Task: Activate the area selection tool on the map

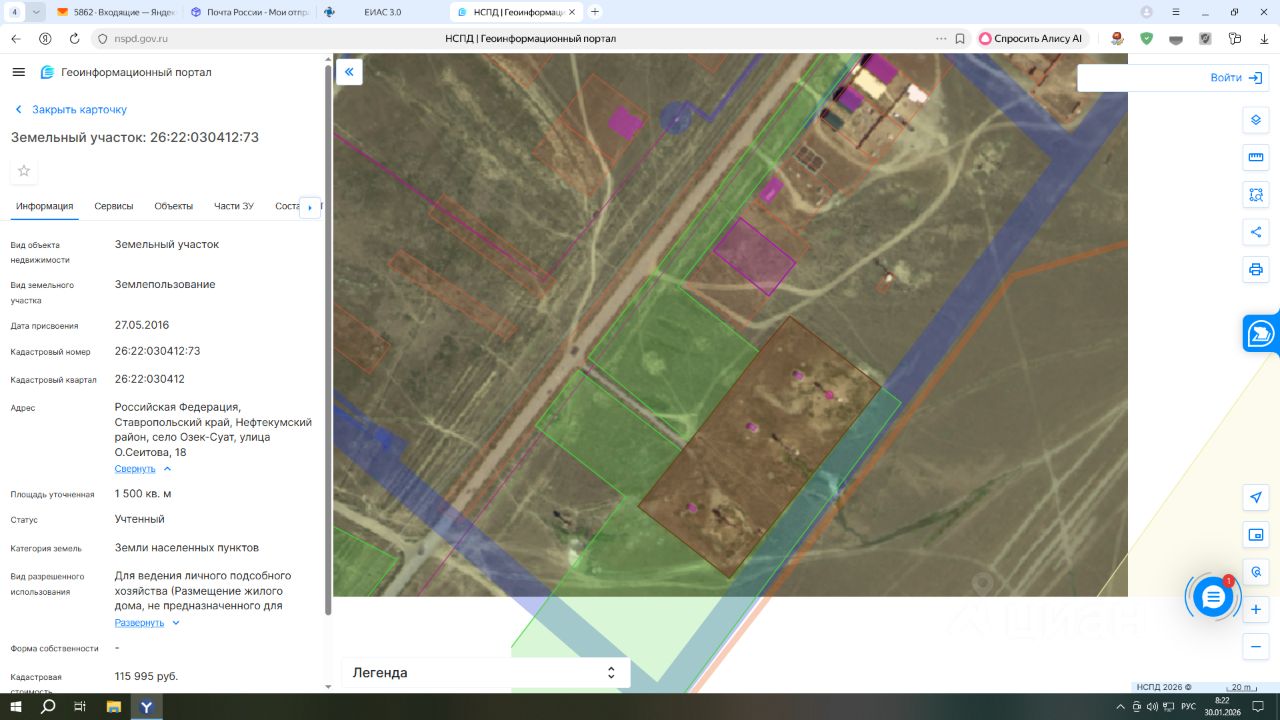Action: pos(1256,195)
